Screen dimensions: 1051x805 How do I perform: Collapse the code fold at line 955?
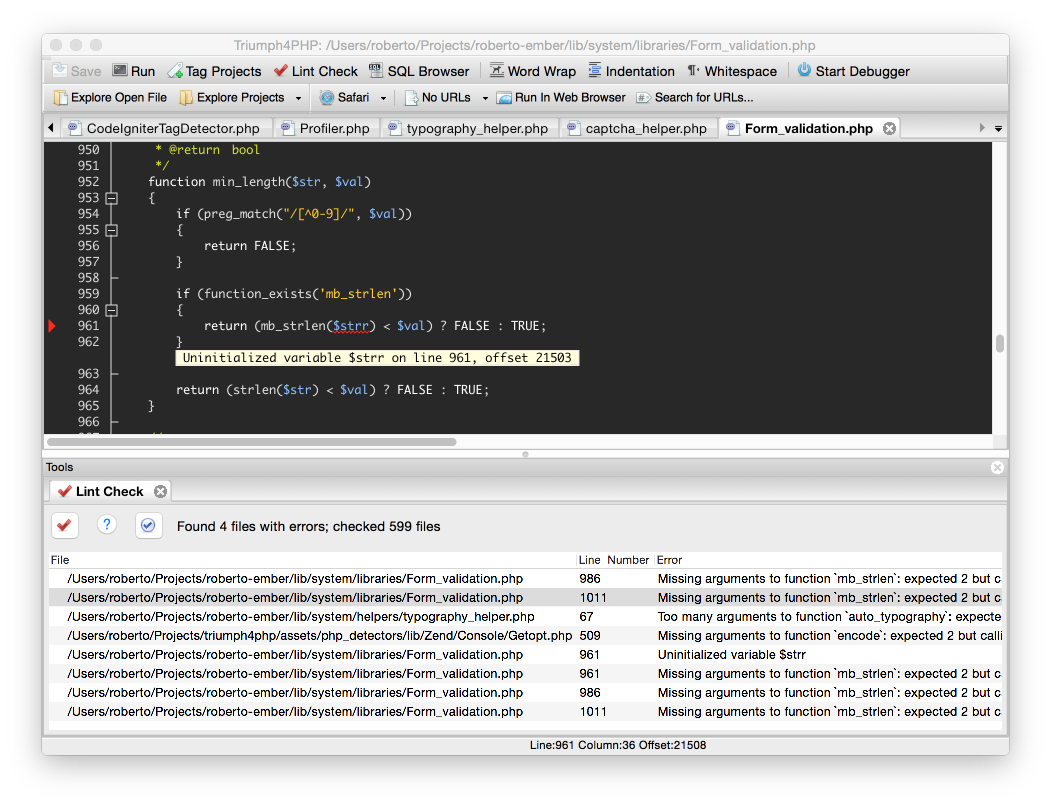[x=112, y=231]
